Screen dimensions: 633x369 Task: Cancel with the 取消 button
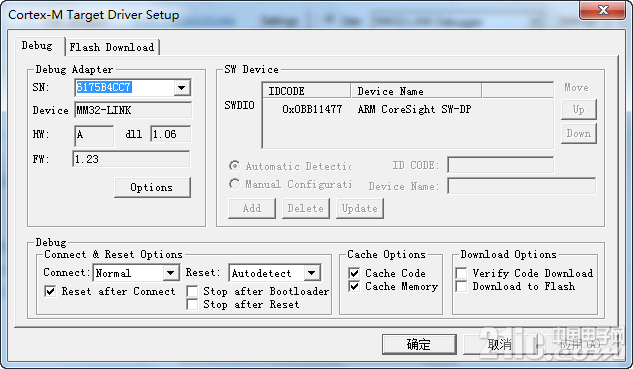[500, 344]
